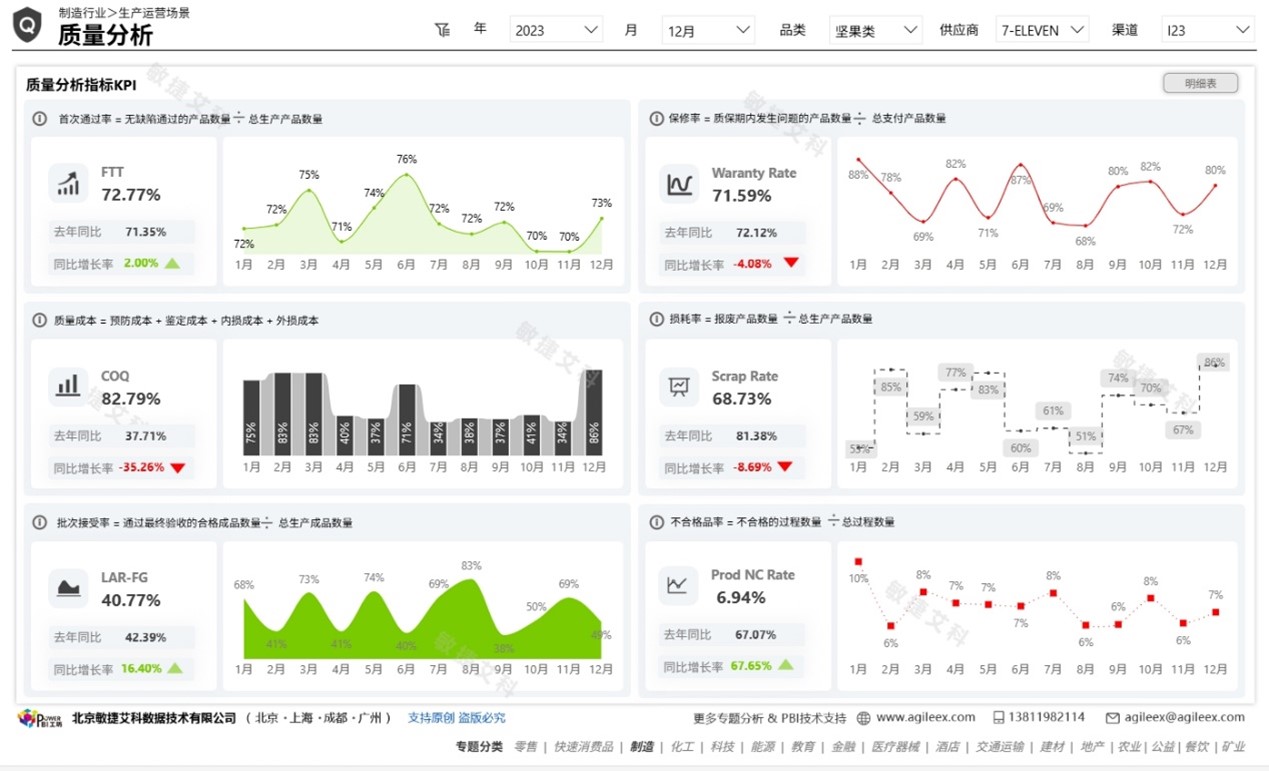Click the info icon beside 首次通过率 formula
Image resolution: width=1269 pixels, height=771 pixels.
[40, 118]
